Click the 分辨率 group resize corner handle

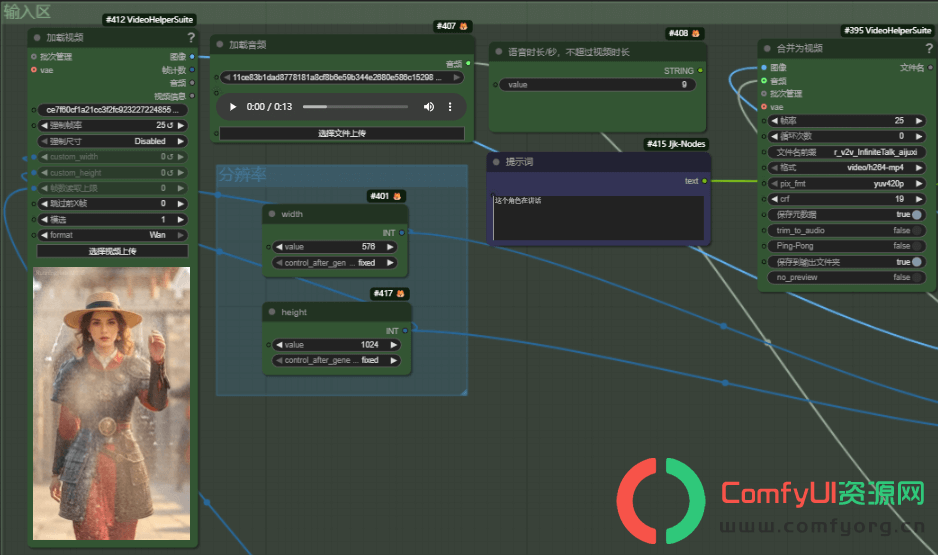coord(463,392)
